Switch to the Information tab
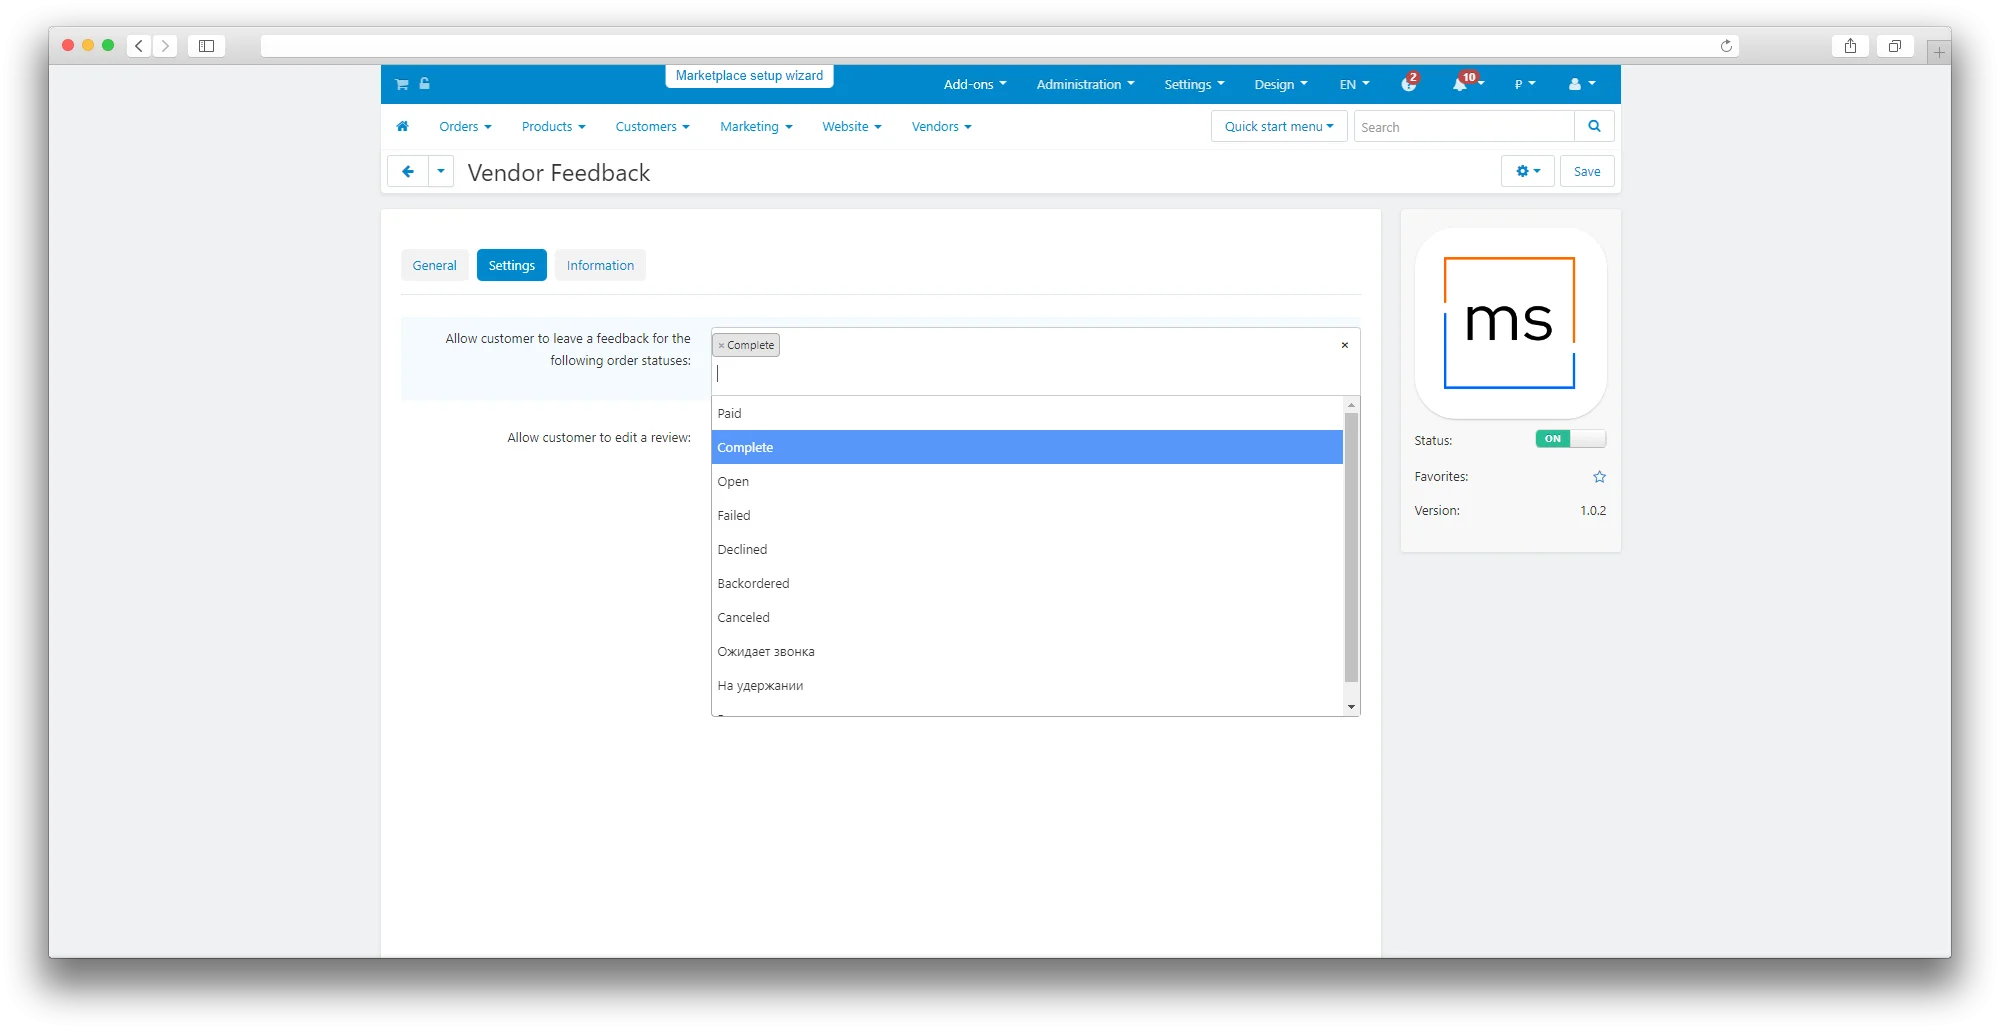Screen dimensions: 2000x1029 pyautogui.click(x=600, y=265)
